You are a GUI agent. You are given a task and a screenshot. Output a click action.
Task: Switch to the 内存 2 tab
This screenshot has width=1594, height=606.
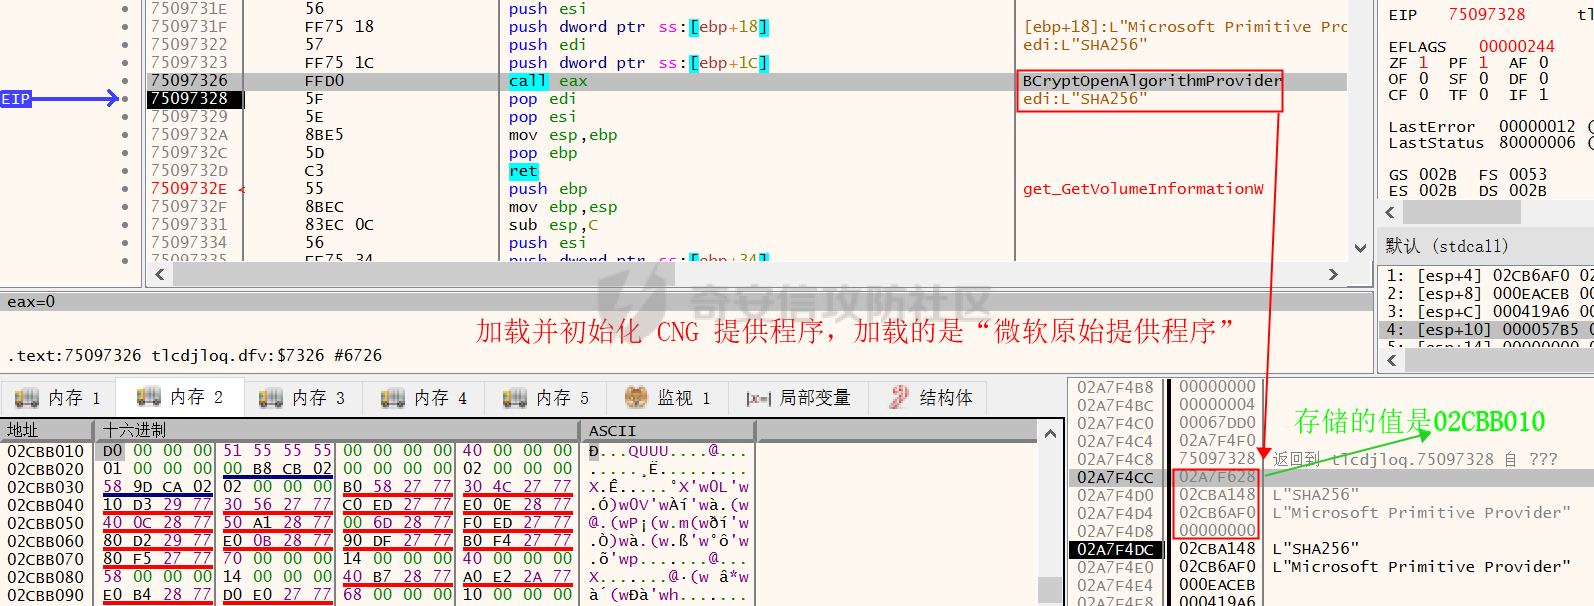click(x=180, y=398)
